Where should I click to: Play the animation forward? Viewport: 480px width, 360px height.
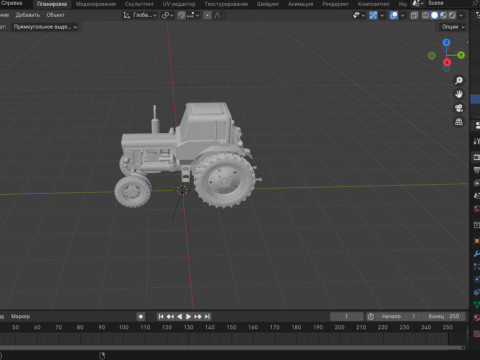[188, 317]
